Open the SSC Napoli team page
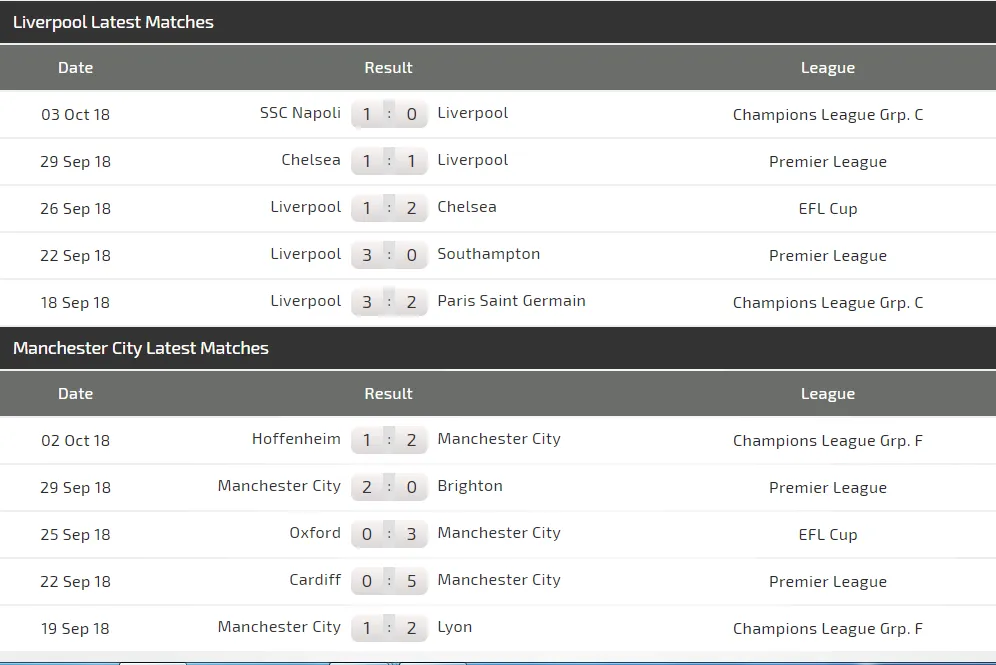Image resolution: width=996 pixels, height=665 pixels. pyautogui.click(x=300, y=113)
